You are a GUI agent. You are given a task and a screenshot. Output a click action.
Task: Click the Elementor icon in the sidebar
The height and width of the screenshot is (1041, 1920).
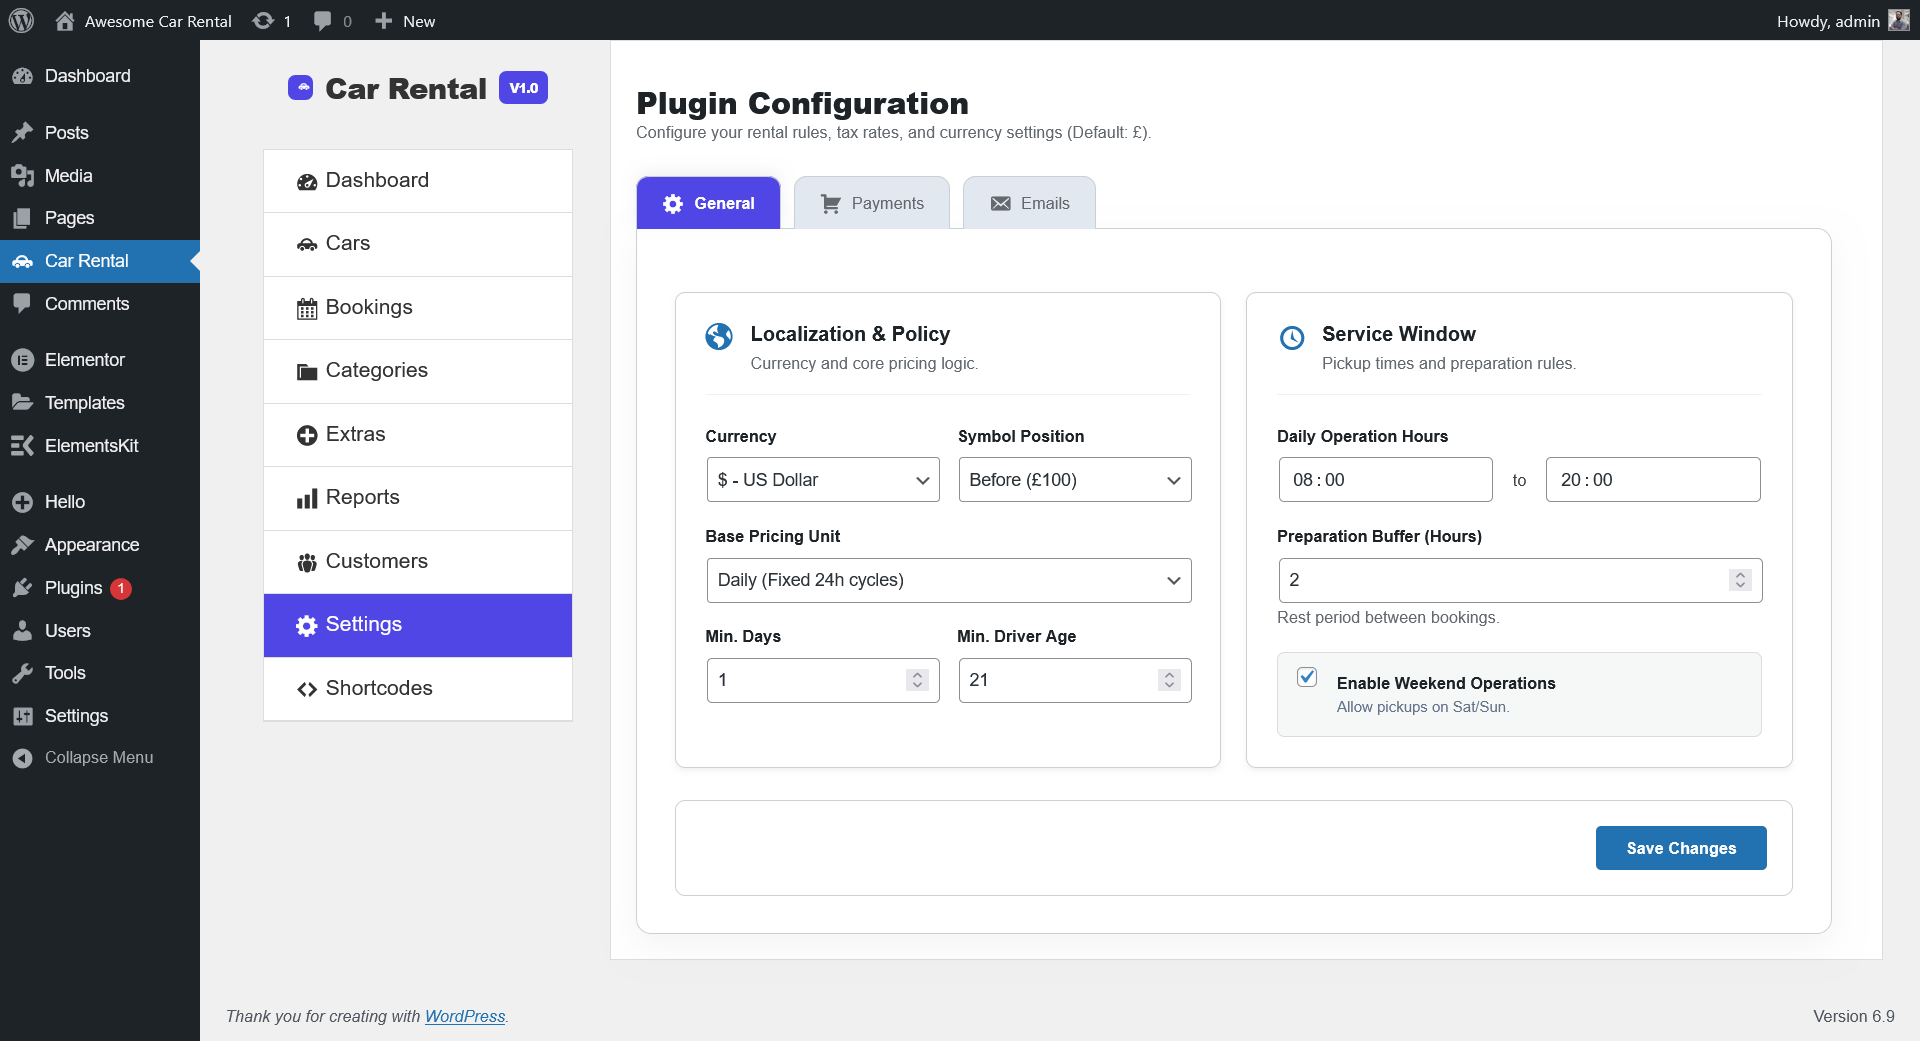pyautogui.click(x=22, y=359)
